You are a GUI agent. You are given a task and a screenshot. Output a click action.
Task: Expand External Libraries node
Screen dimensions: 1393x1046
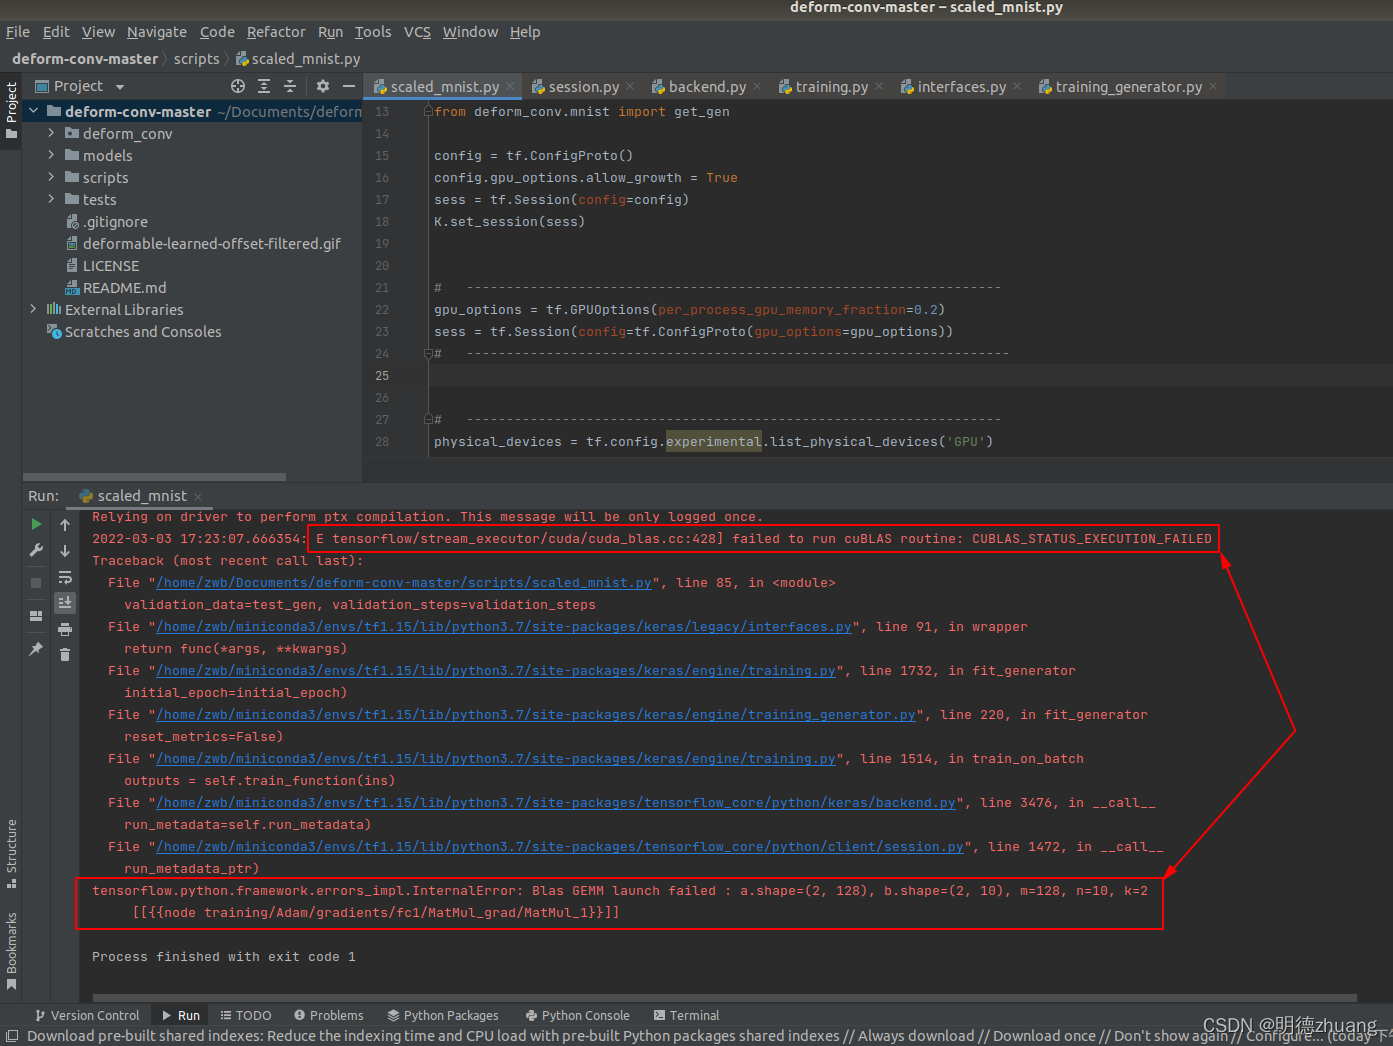[34, 309]
